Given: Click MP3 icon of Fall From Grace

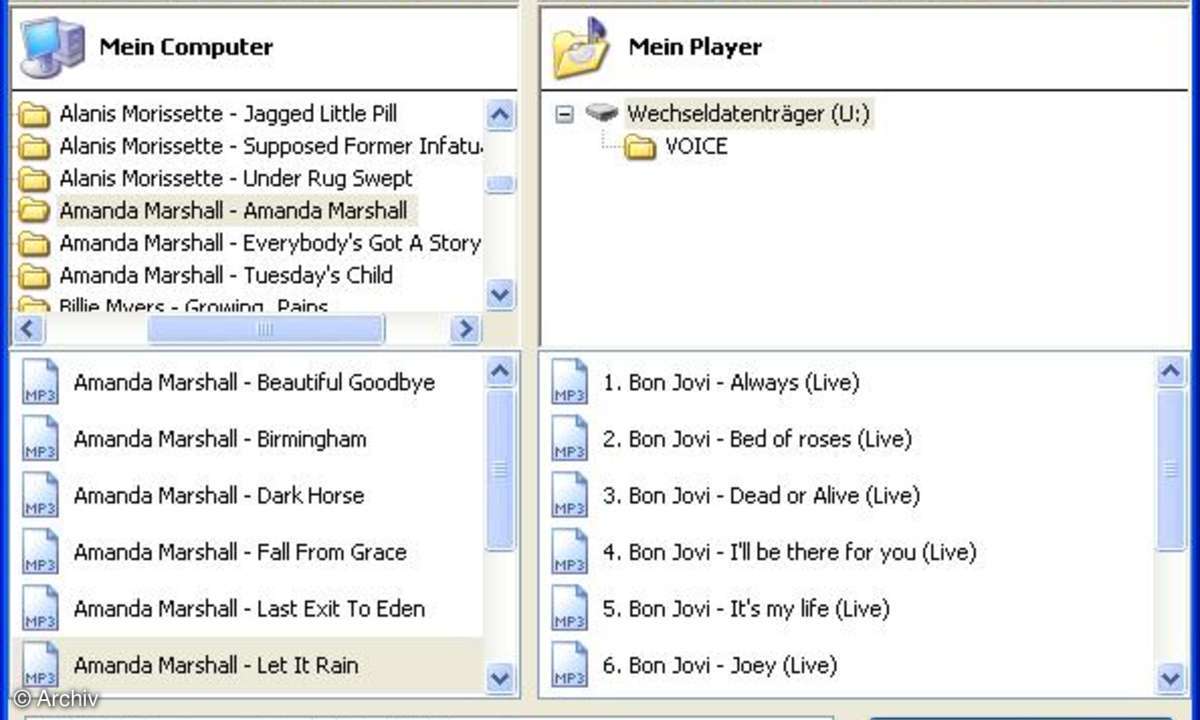Looking at the screenshot, I should 41,553.
